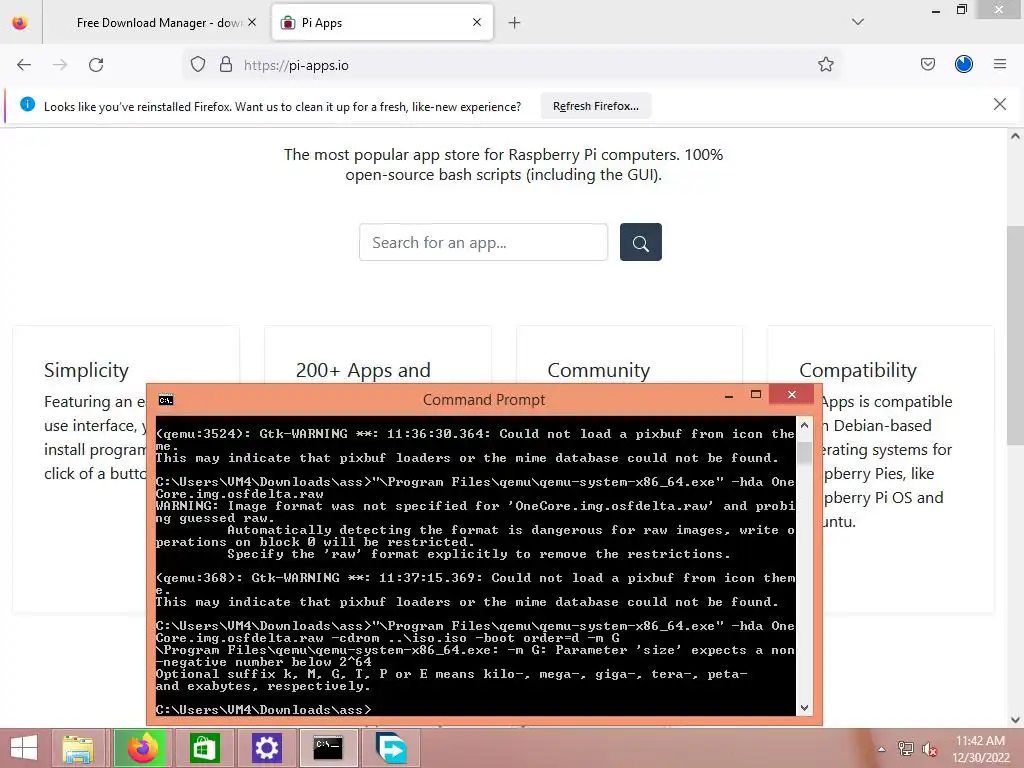The width and height of the screenshot is (1024, 768).
Task: Click the page scrollbar up arrow
Action: click(x=1015, y=136)
